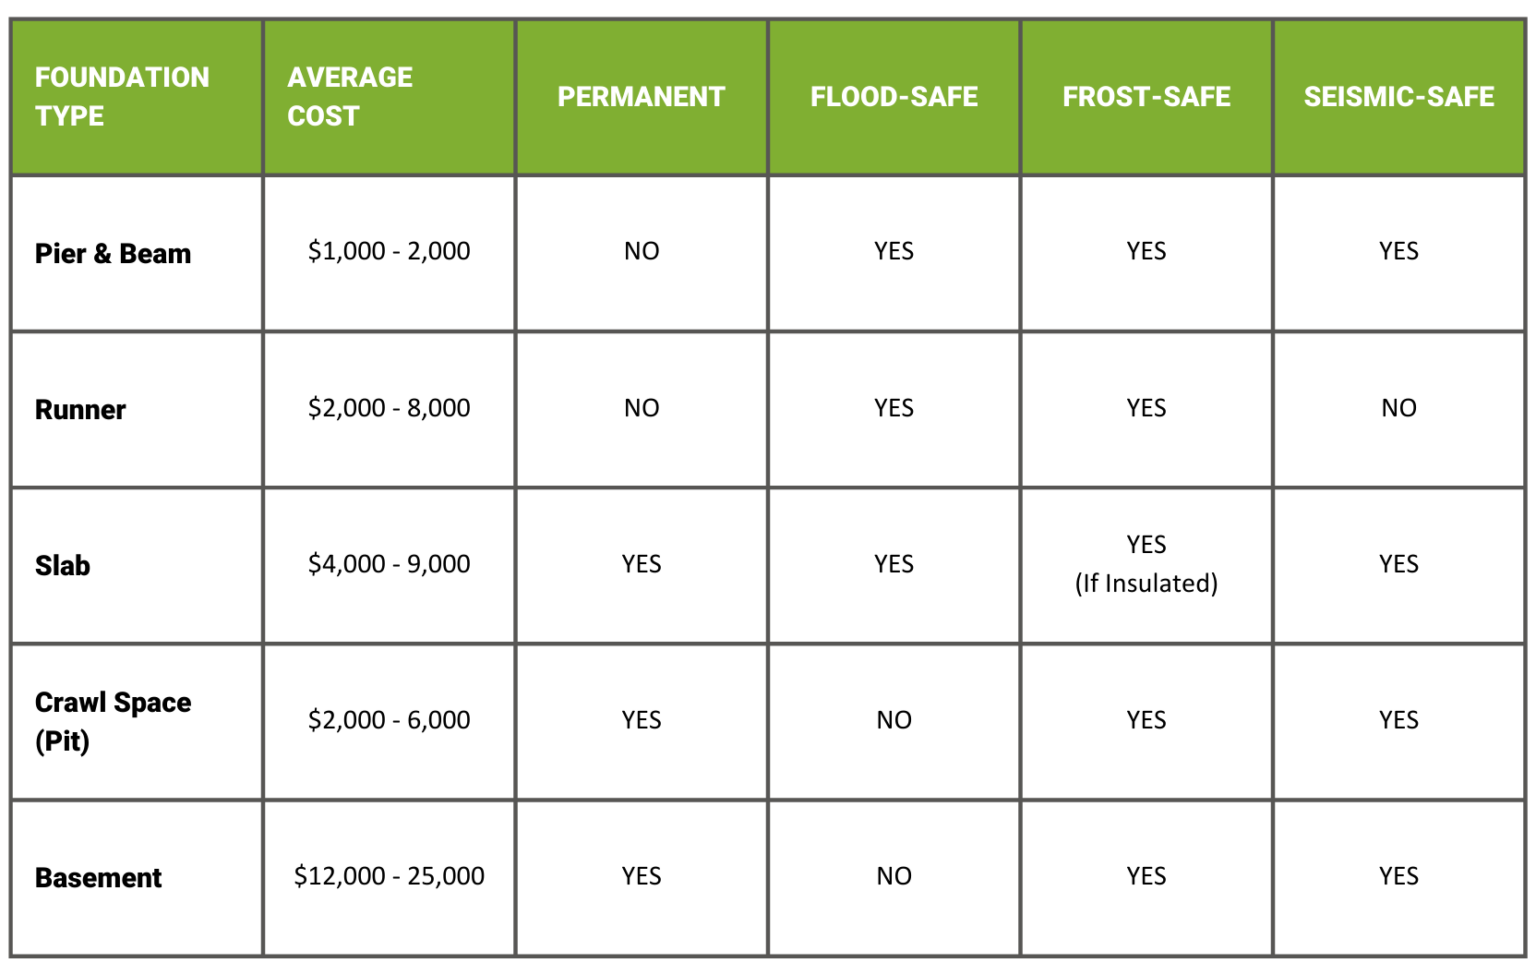Select the $4,000 - 9,000 cost cell

[x=389, y=564]
